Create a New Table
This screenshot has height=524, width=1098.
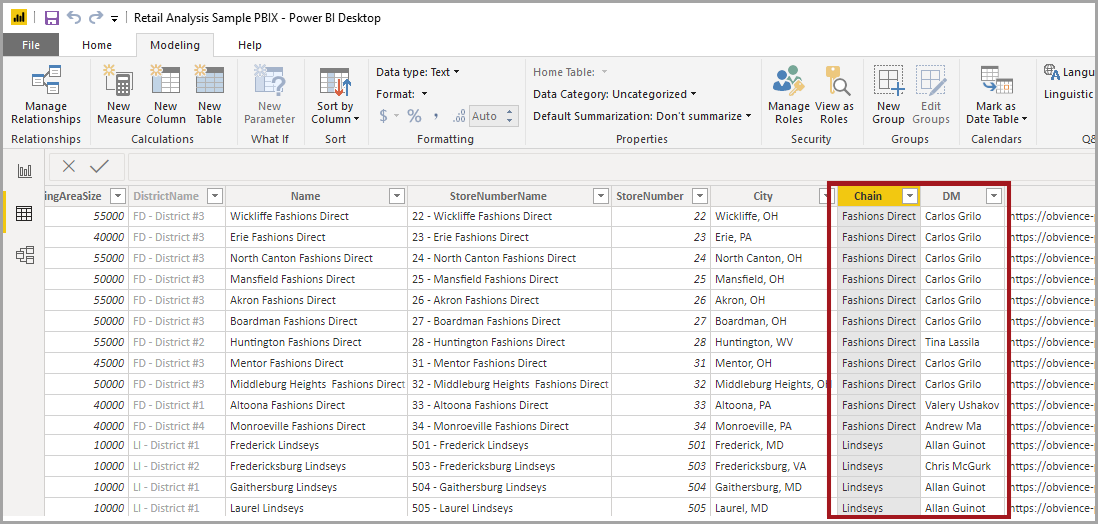(x=209, y=96)
